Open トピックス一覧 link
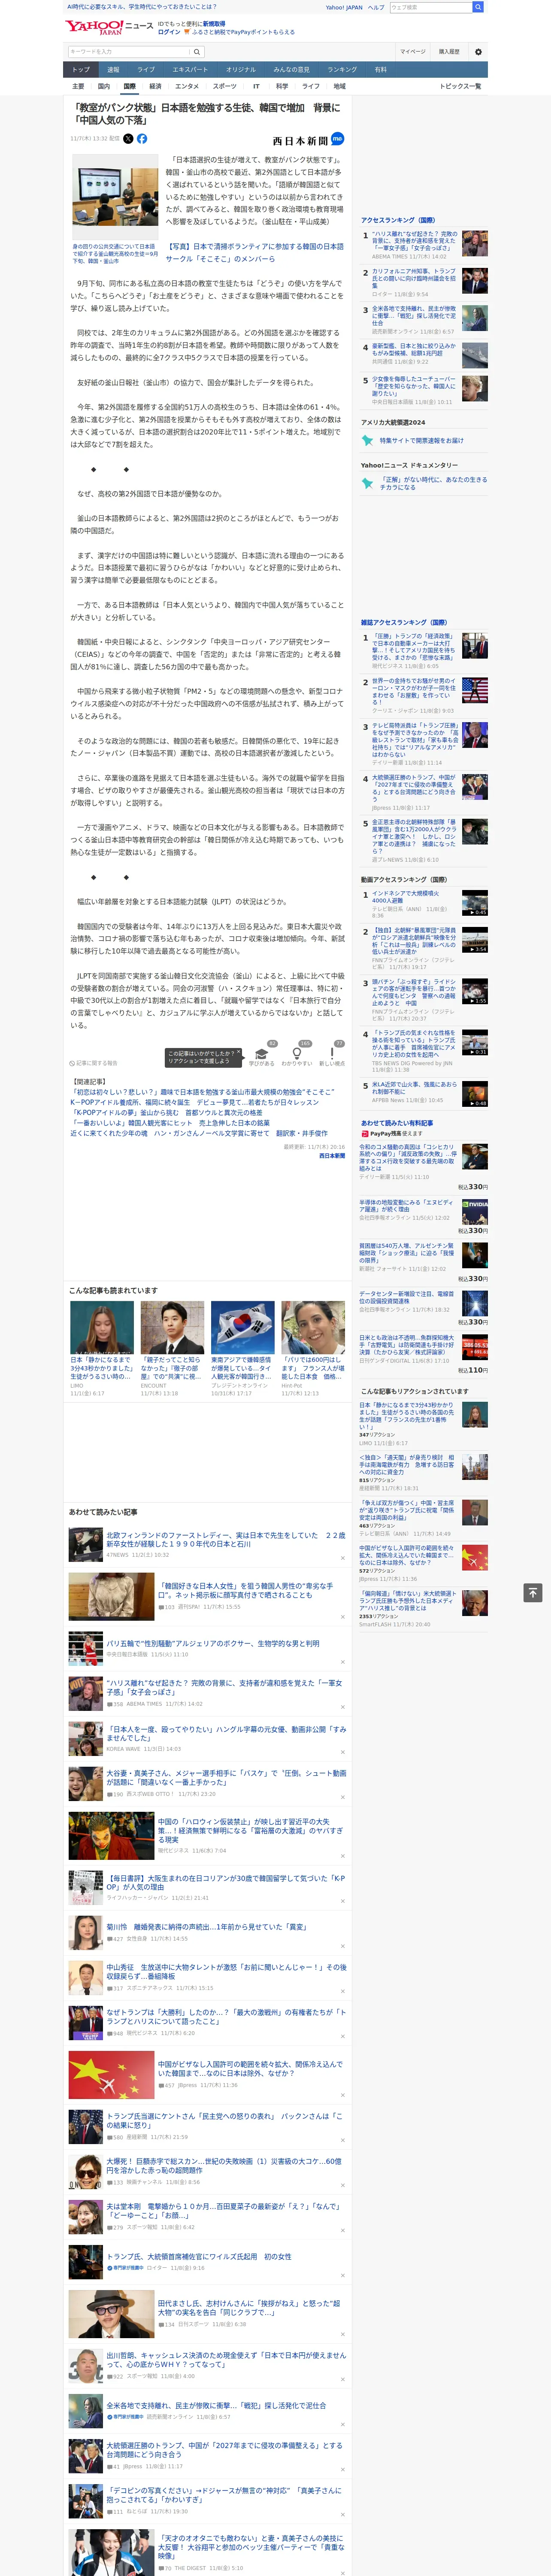Viewport: 551px width, 2576px height. coord(460,86)
